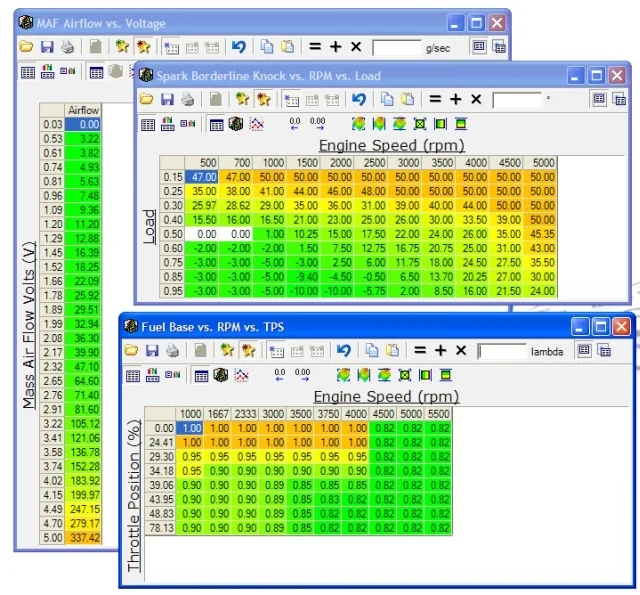Click Paste icon in Fuel Base toolbar

391,351
